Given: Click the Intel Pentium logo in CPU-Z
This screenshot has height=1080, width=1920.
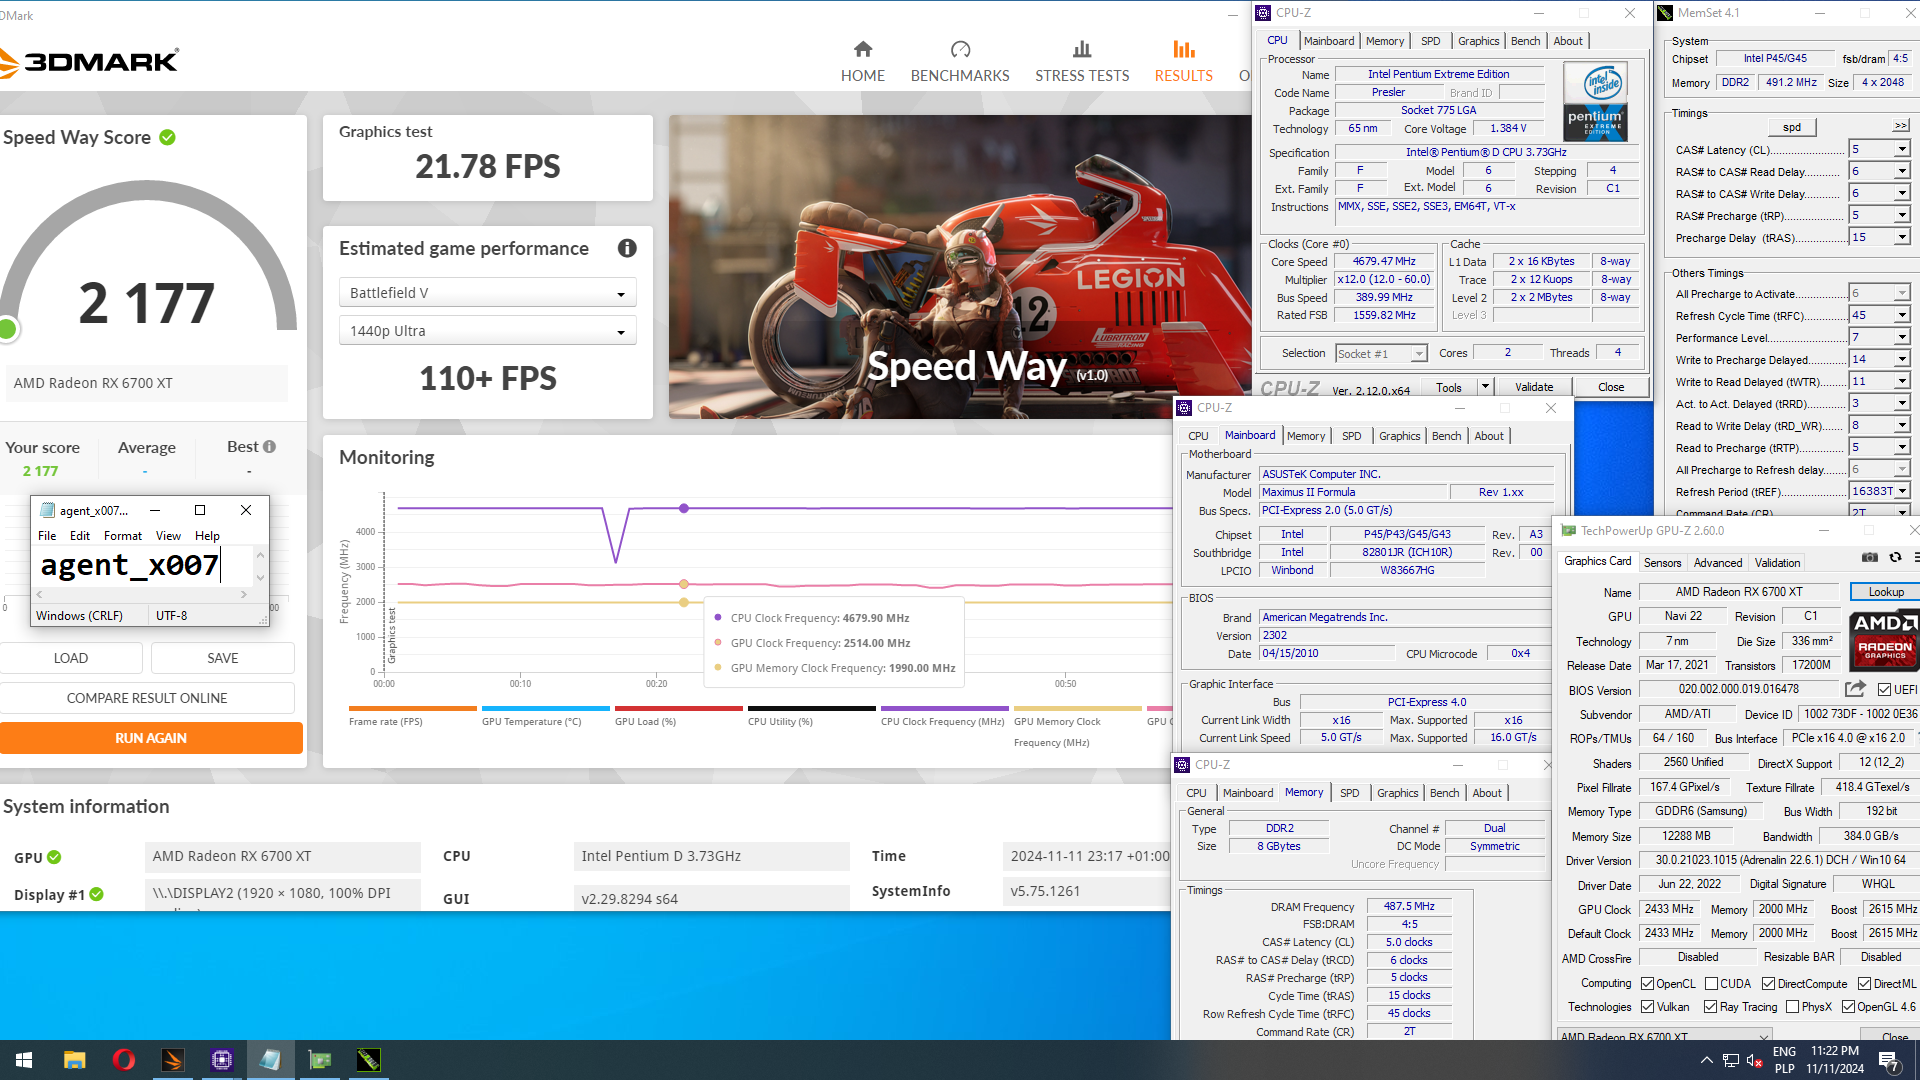Looking at the screenshot, I should point(1595,102).
